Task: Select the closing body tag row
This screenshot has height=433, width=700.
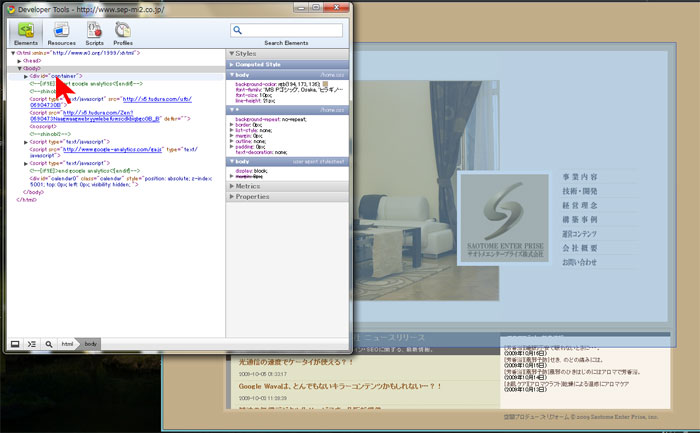Action: (33, 192)
